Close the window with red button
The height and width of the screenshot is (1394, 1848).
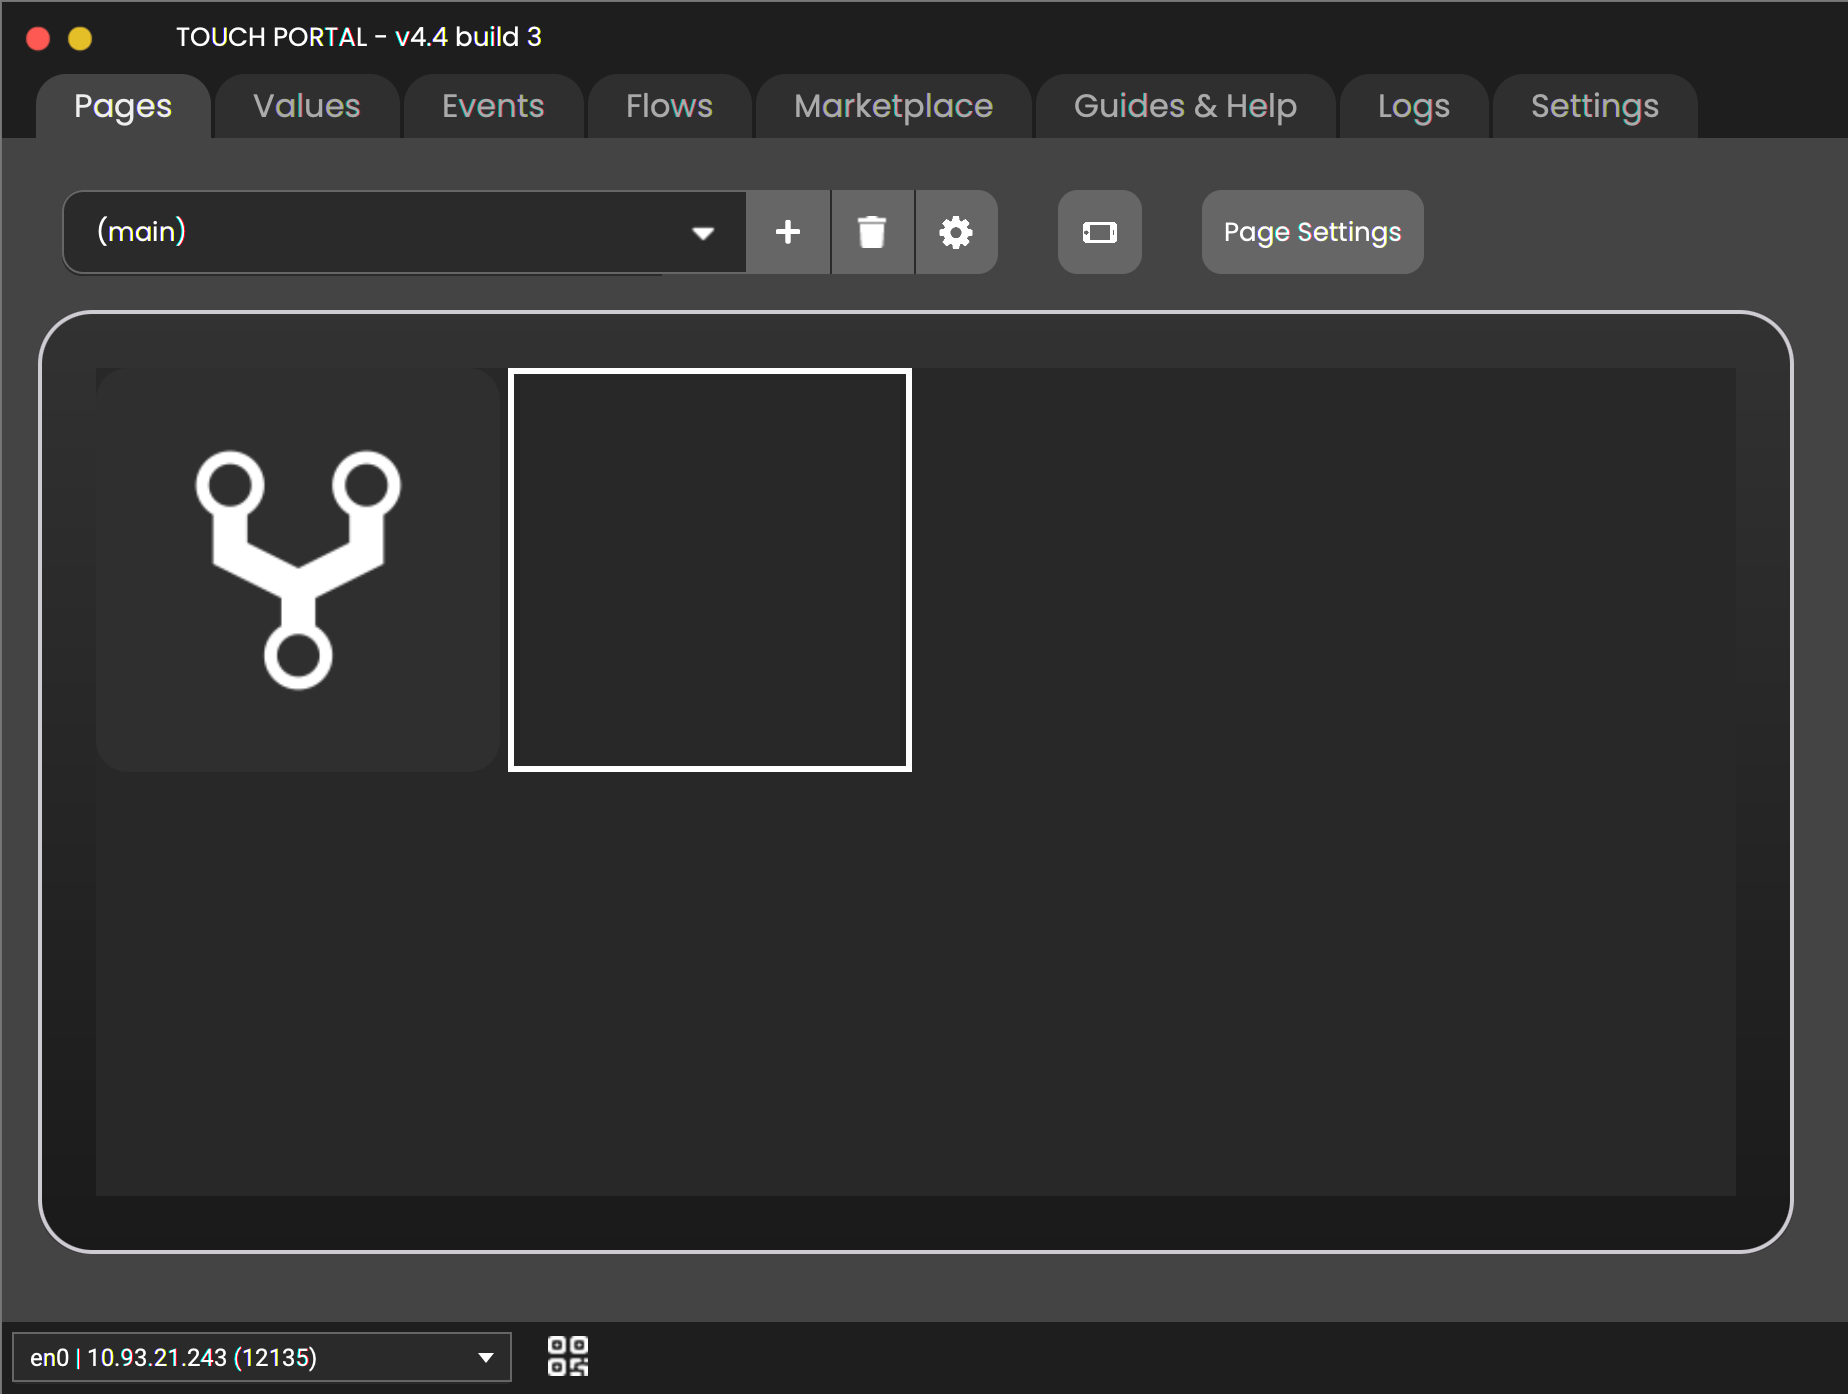[x=38, y=38]
